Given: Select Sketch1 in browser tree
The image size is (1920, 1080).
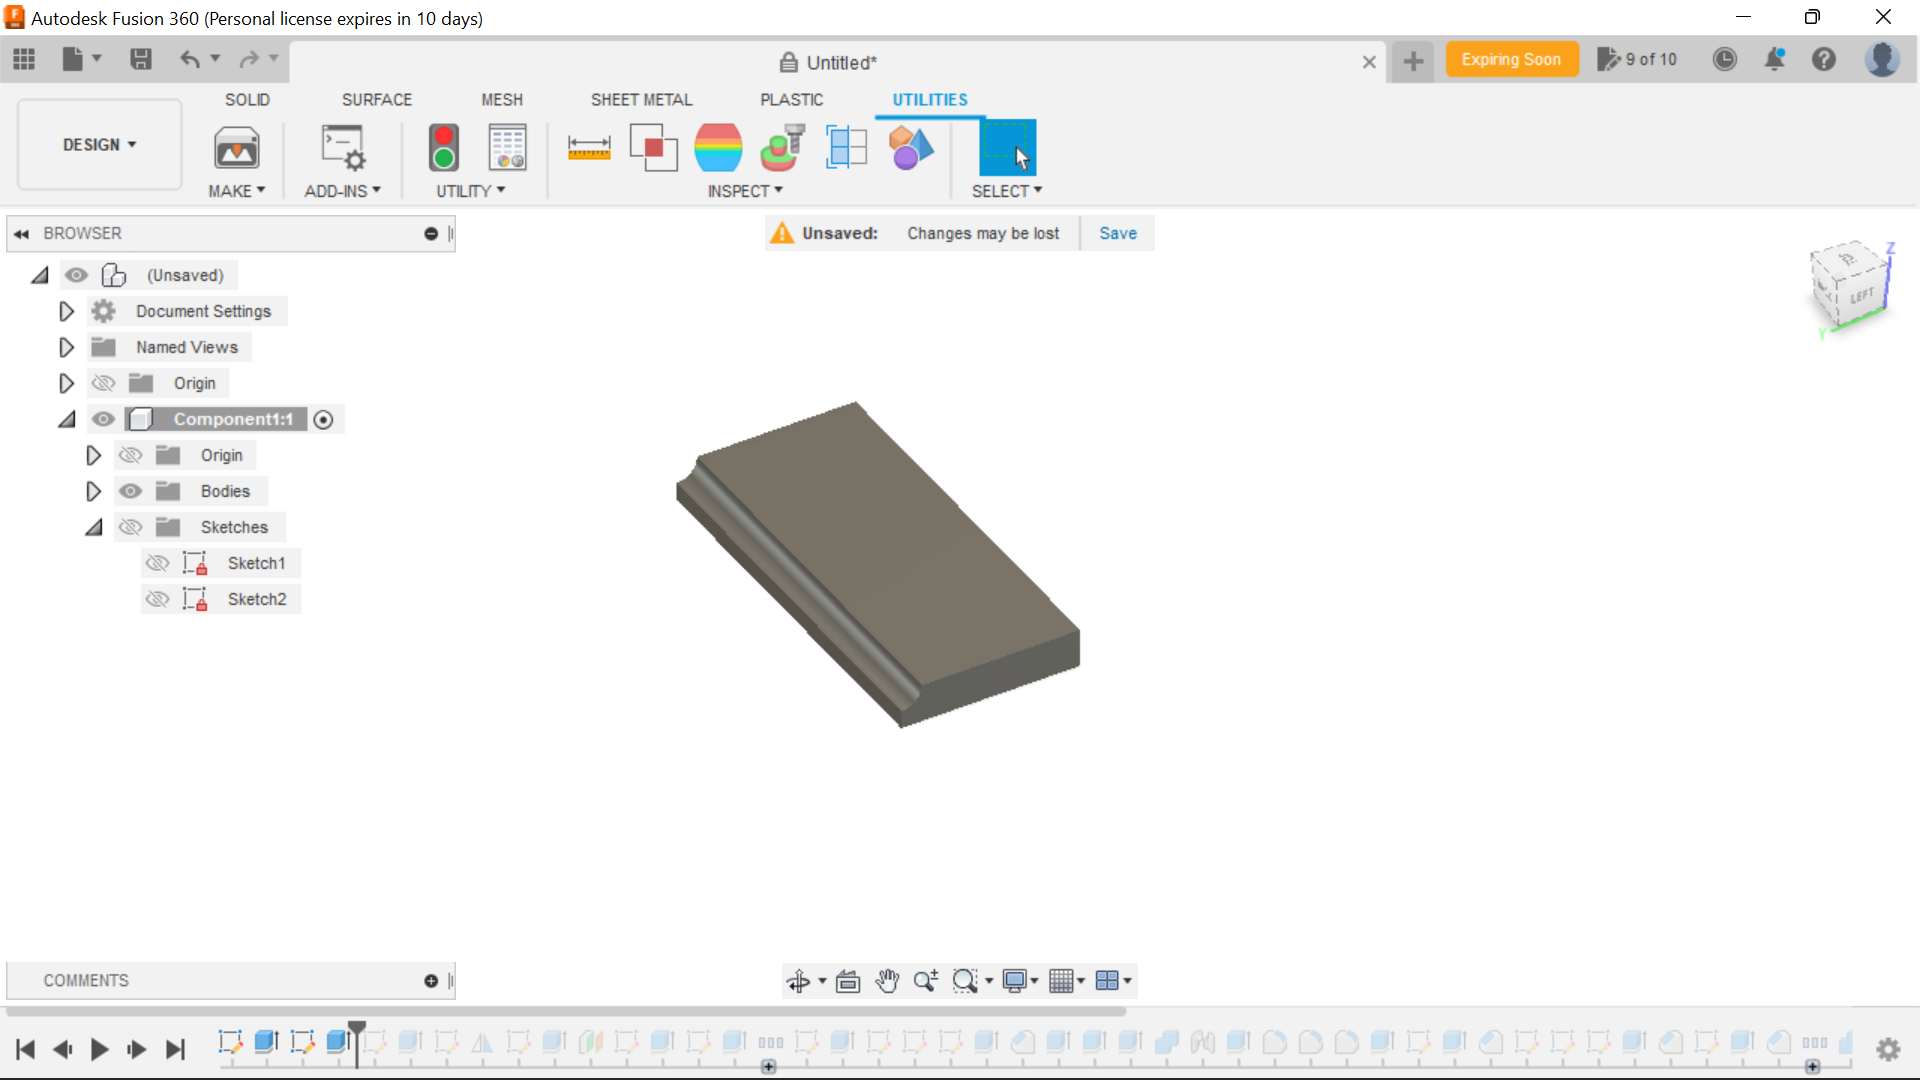Looking at the screenshot, I should click(256, 563).
